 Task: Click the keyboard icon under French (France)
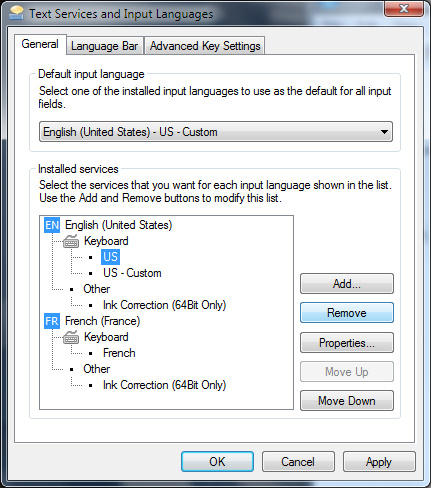coord(71,337)
